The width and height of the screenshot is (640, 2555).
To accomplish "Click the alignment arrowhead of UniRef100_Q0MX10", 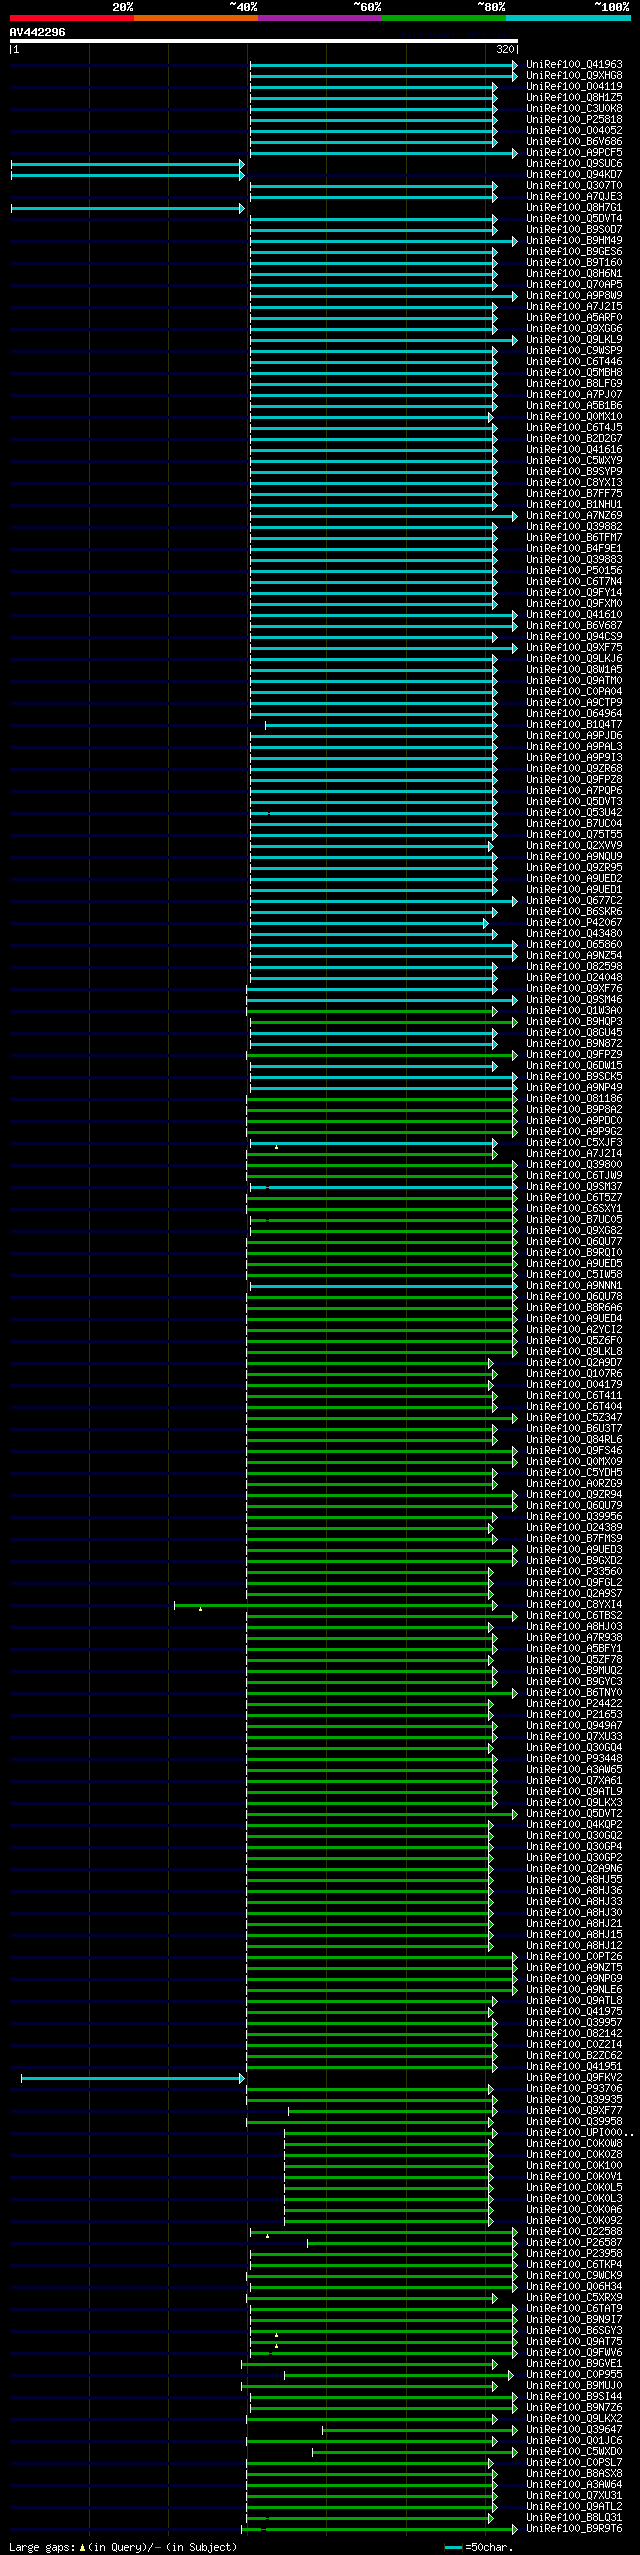I will (491, 417).
